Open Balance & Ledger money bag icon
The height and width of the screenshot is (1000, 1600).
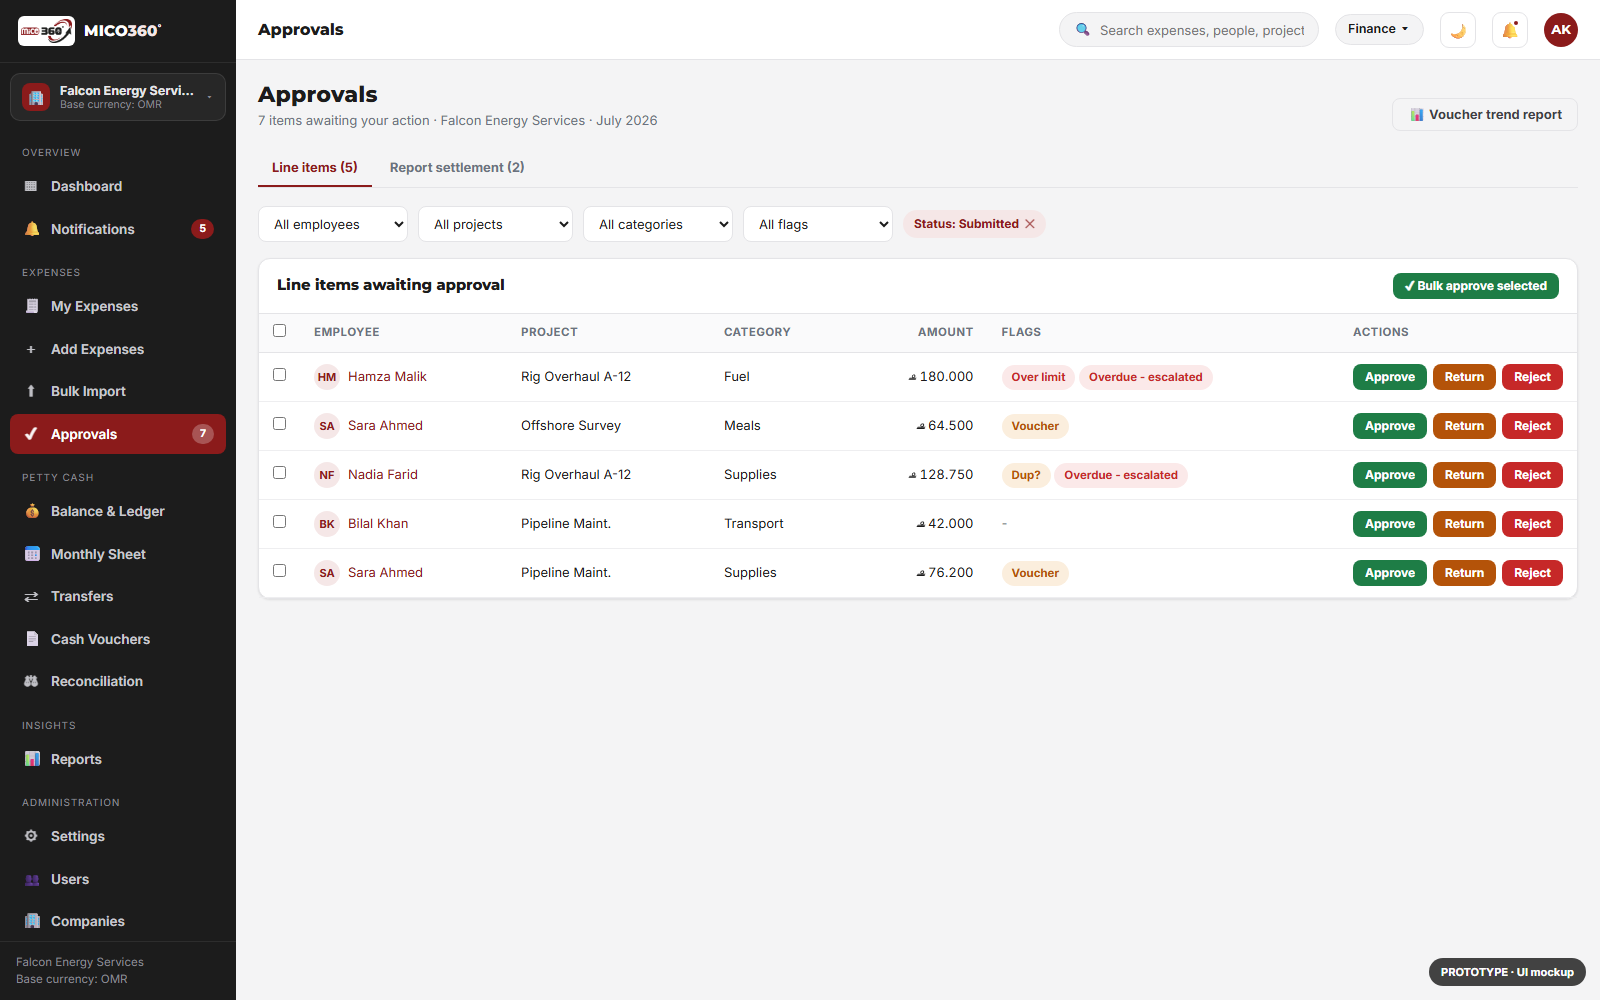(x=31, y=511)
